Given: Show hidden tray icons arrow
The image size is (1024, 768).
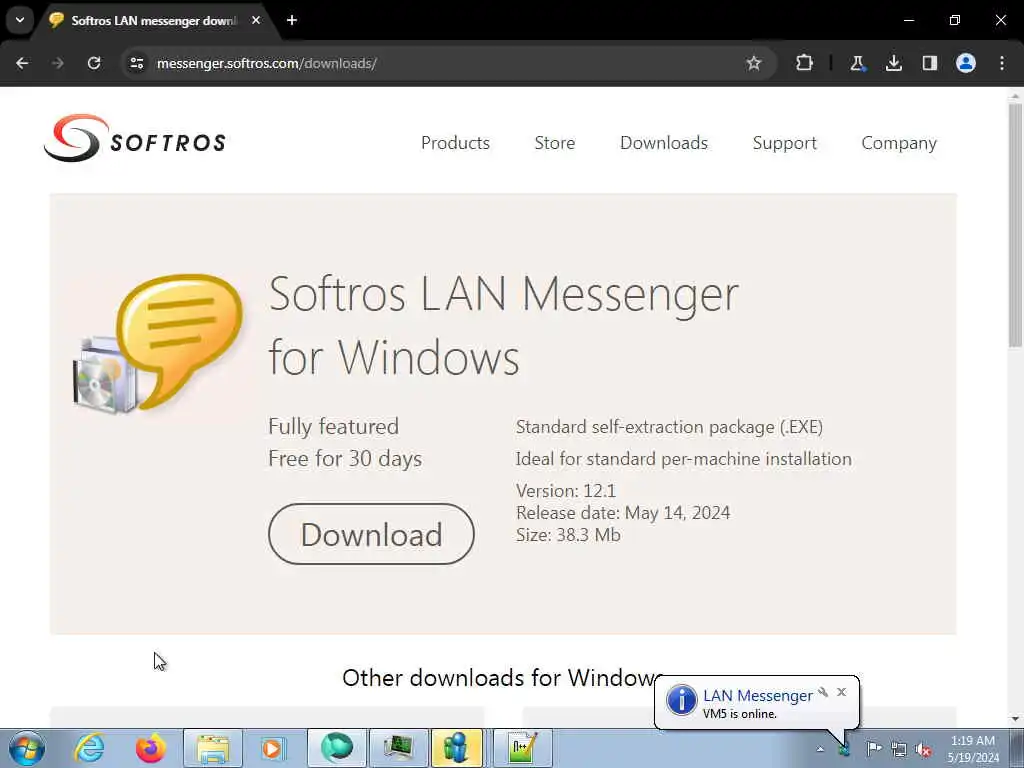Looking at the screenshot, I should point(820,749).
